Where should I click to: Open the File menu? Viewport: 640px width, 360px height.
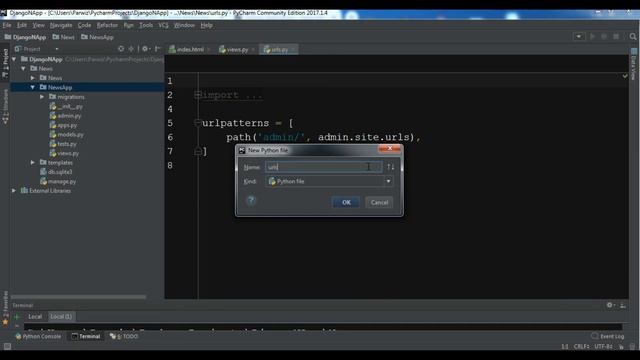coord(7,25)
